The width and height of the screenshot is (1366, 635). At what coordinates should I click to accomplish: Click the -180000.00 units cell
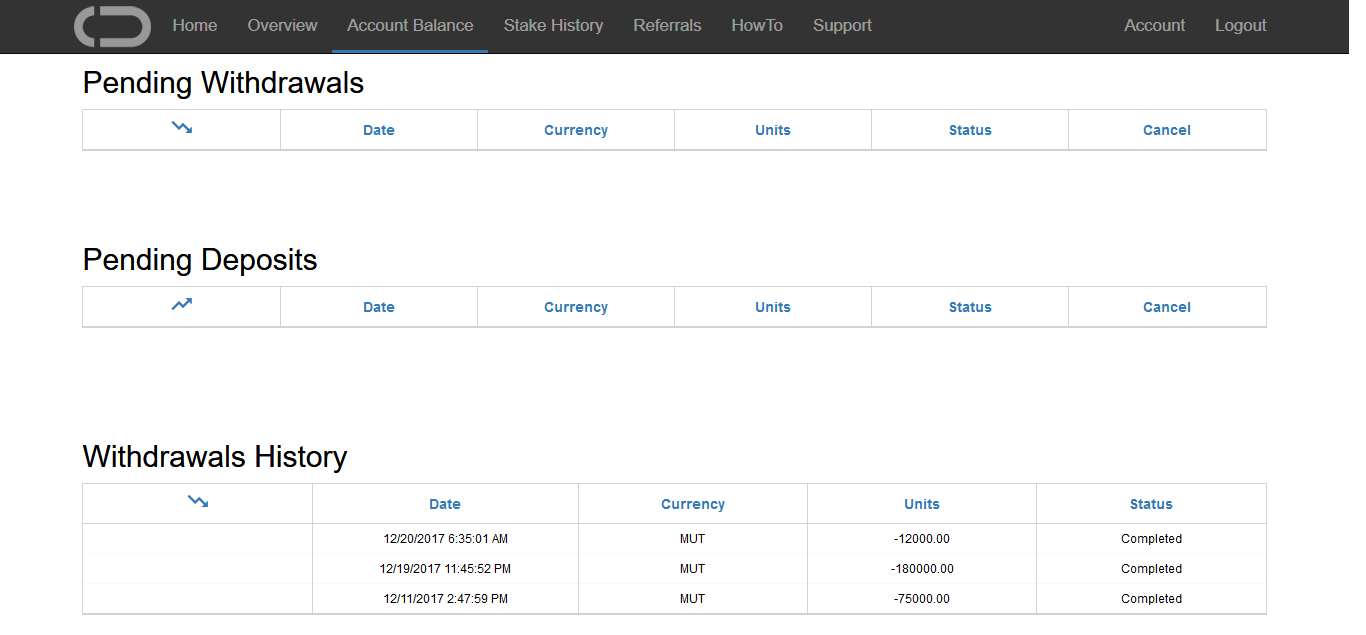click(x=921, y=568)
